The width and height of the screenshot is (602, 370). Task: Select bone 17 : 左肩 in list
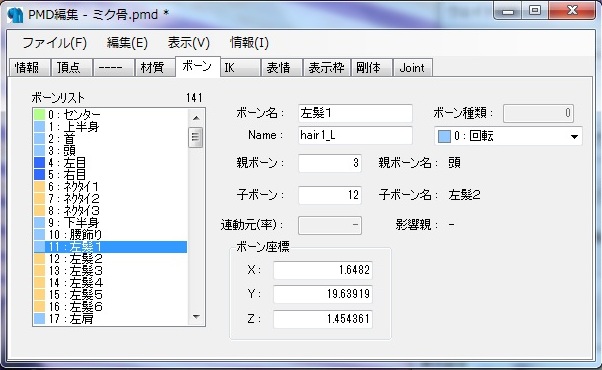click(110, 319)
